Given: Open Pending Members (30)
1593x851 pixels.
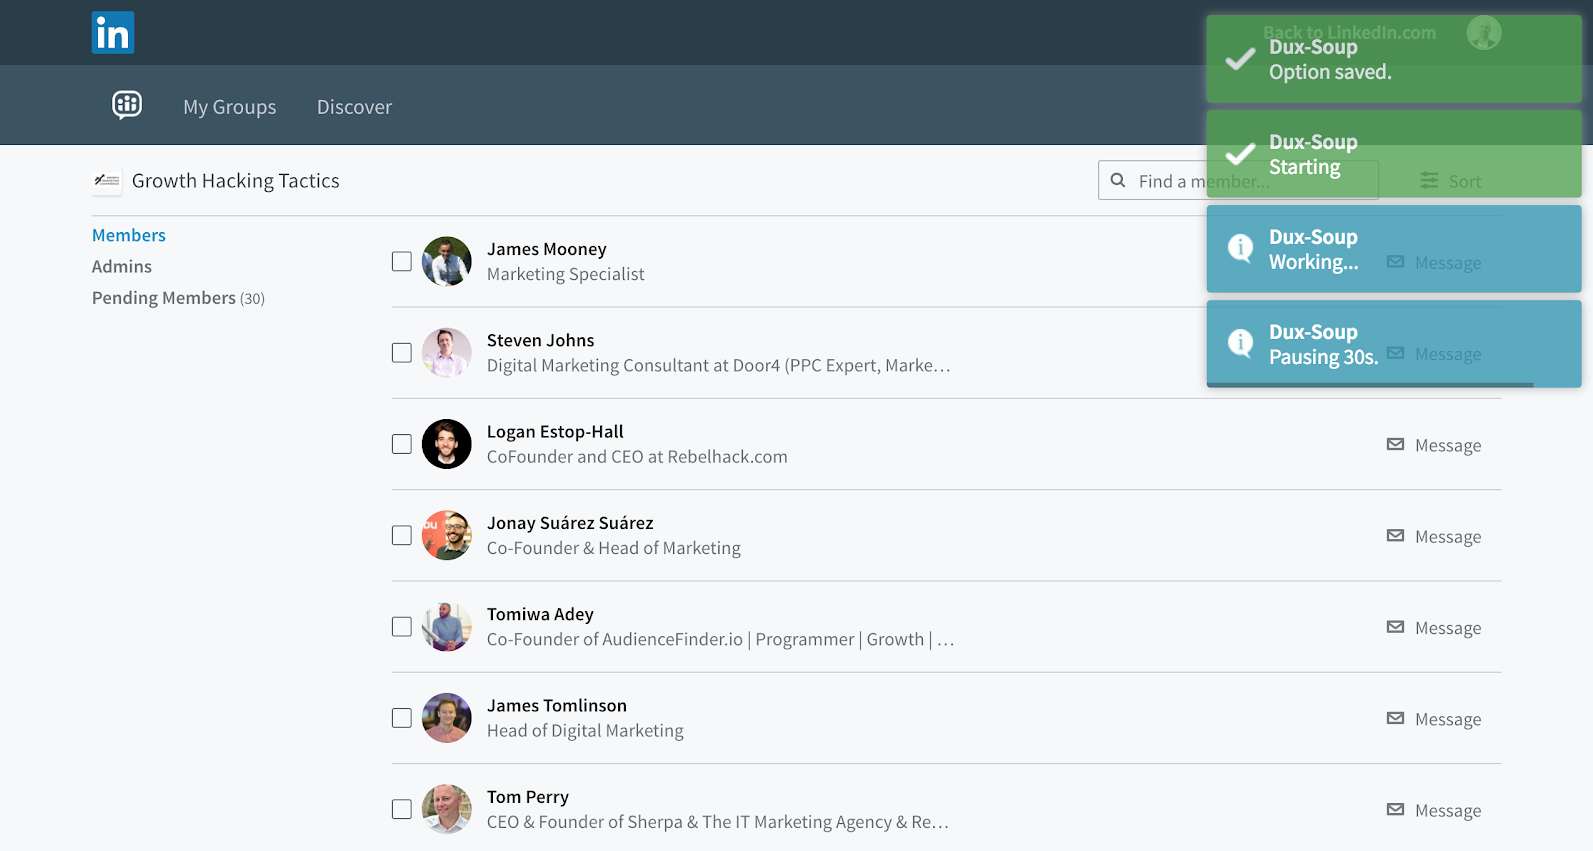Looking at the screenshot, I should 178,298.
